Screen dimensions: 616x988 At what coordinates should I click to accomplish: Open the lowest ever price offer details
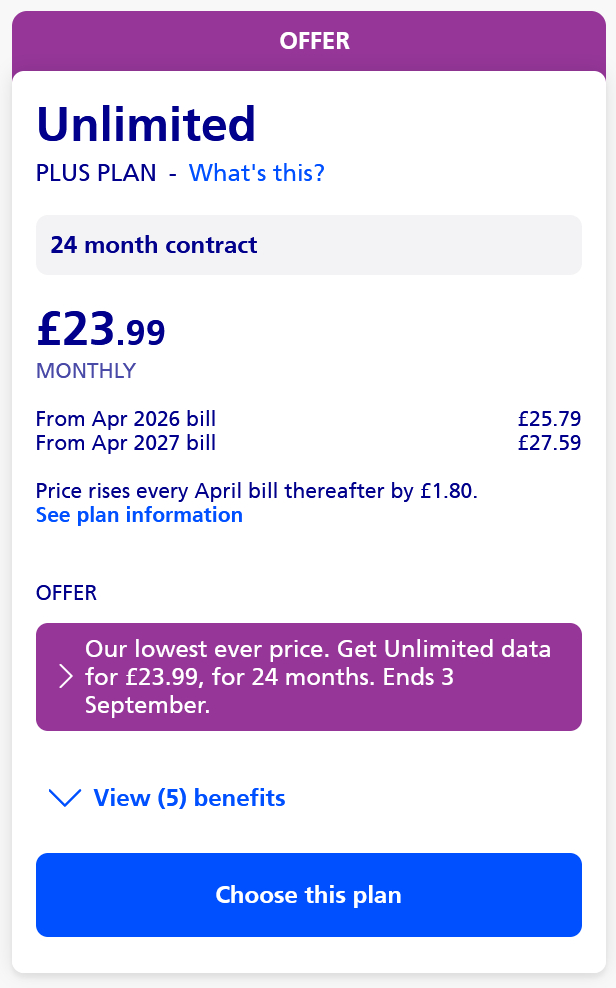tap(318, 677)
